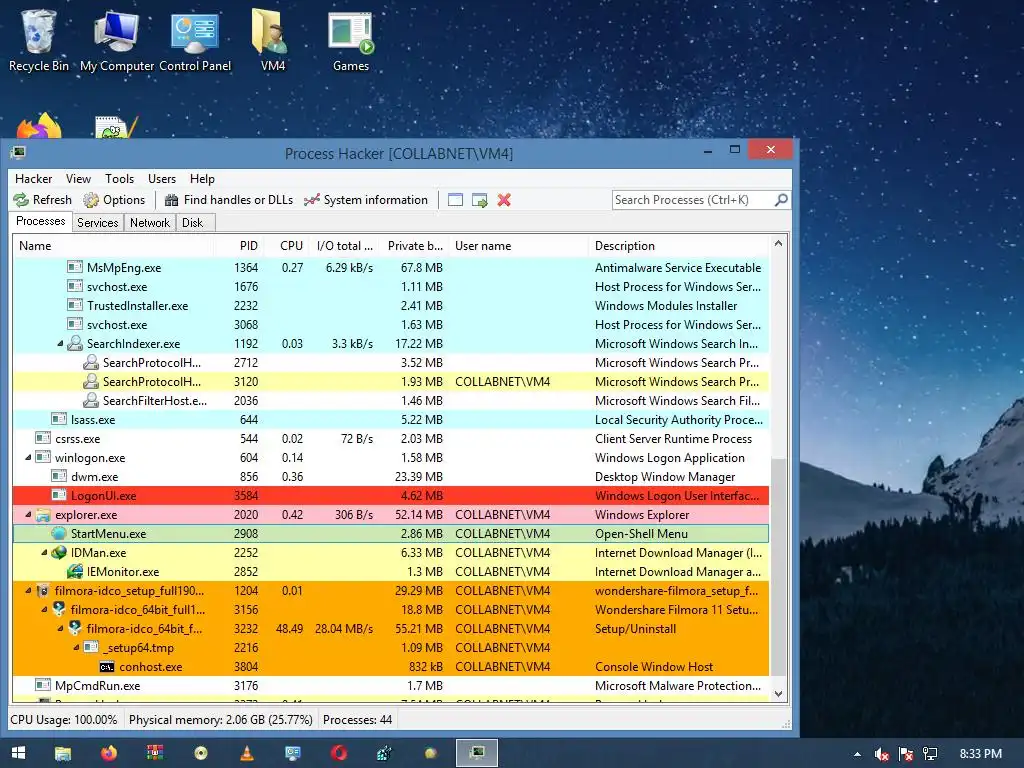1024x768 pixels.
Task: Open System information graph window
Action: click(x=366, y=200)
